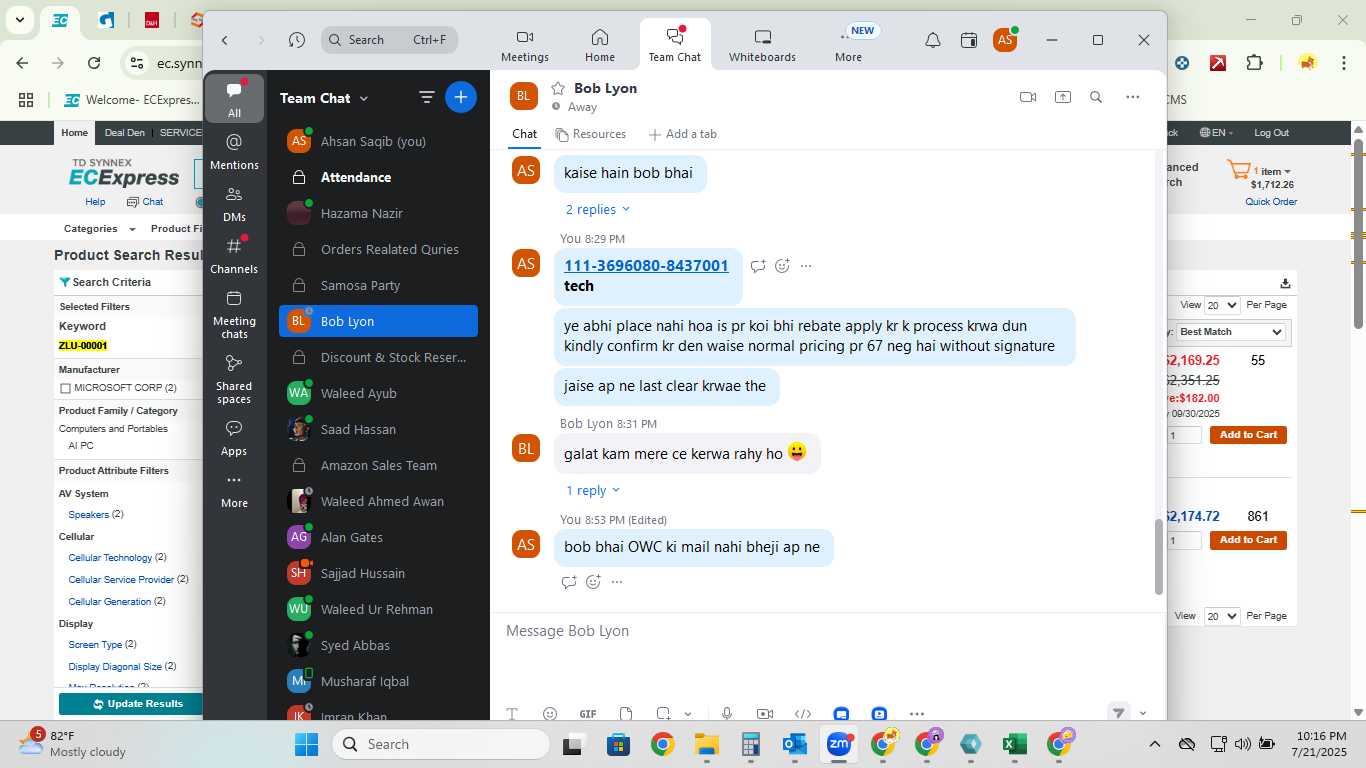Open the Whiteboards tab
This screenshot has height=768, width=1366.
[x=762, y=45]
